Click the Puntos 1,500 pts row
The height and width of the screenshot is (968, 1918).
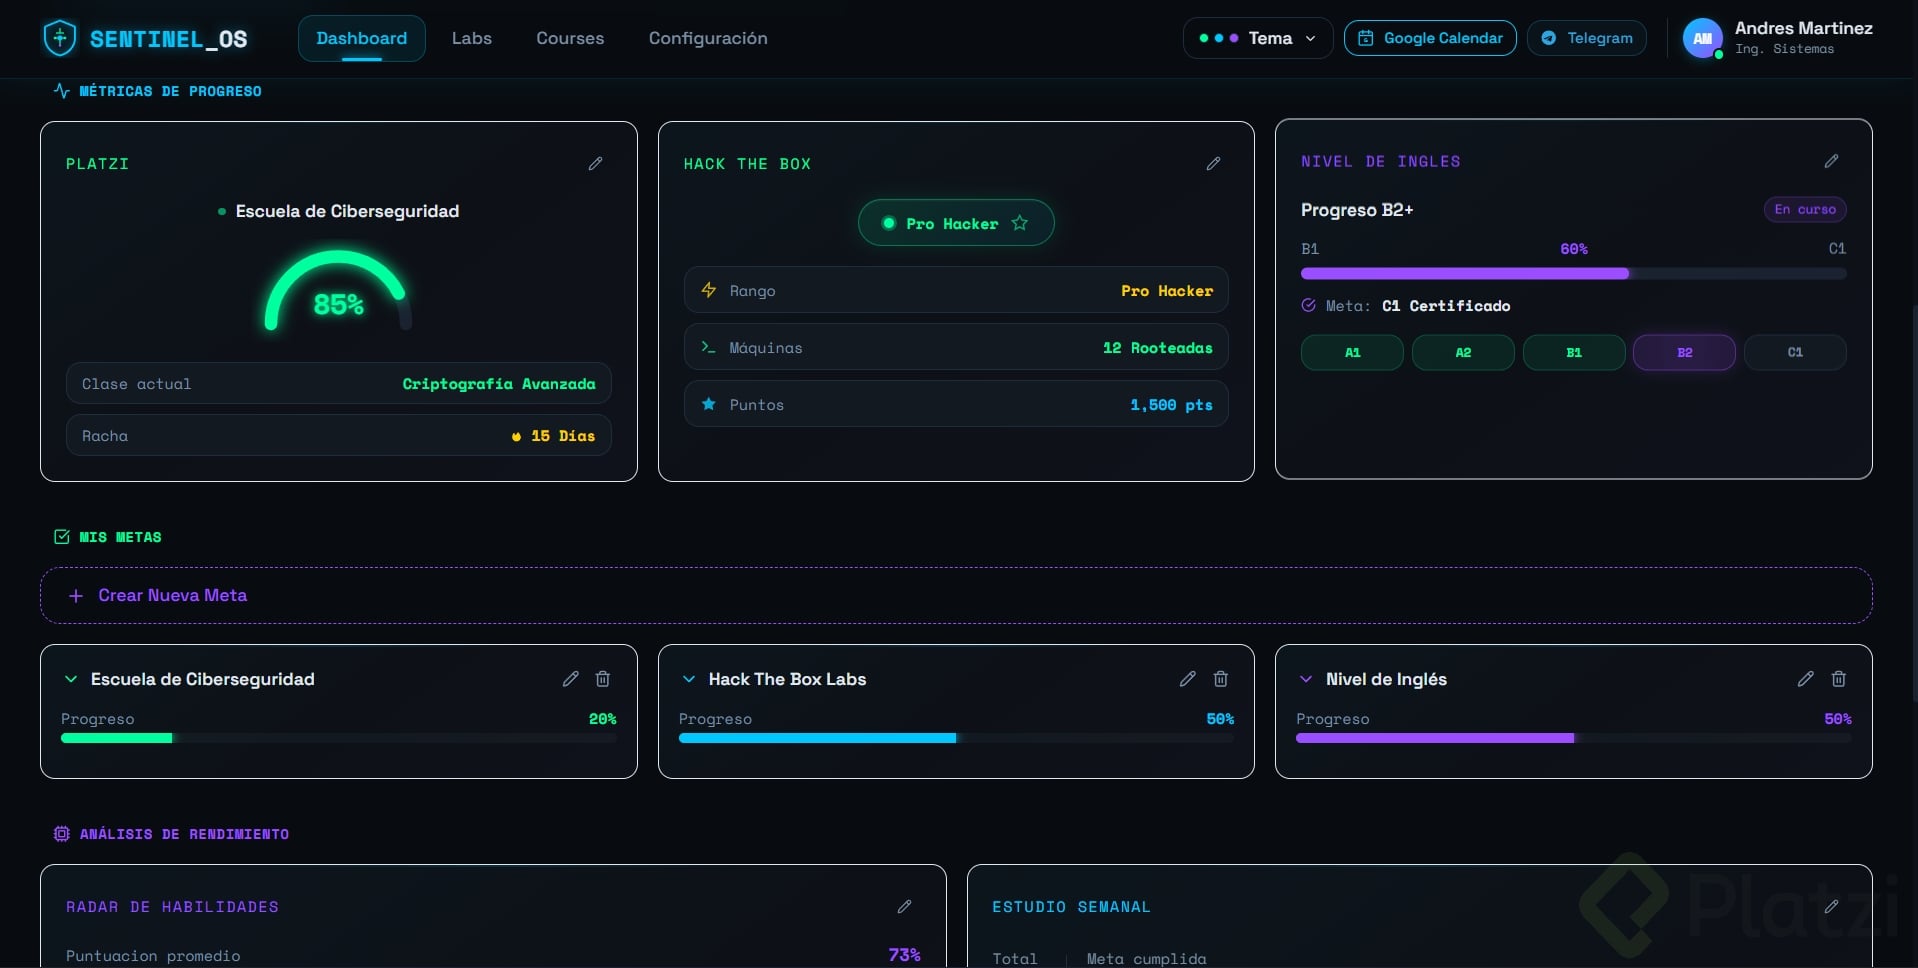(x=956, y=404)
